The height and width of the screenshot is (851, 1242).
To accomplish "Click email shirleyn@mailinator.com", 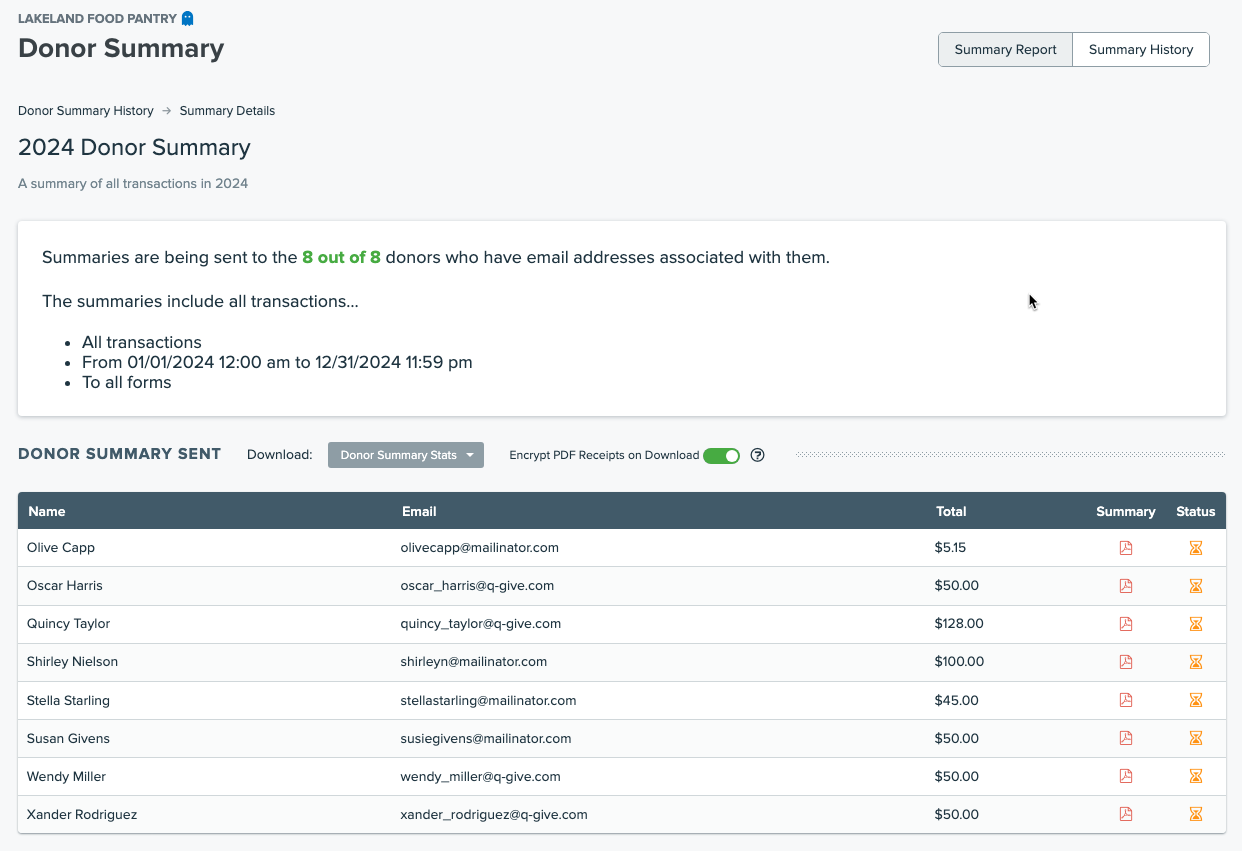I will tap(473, 662).
